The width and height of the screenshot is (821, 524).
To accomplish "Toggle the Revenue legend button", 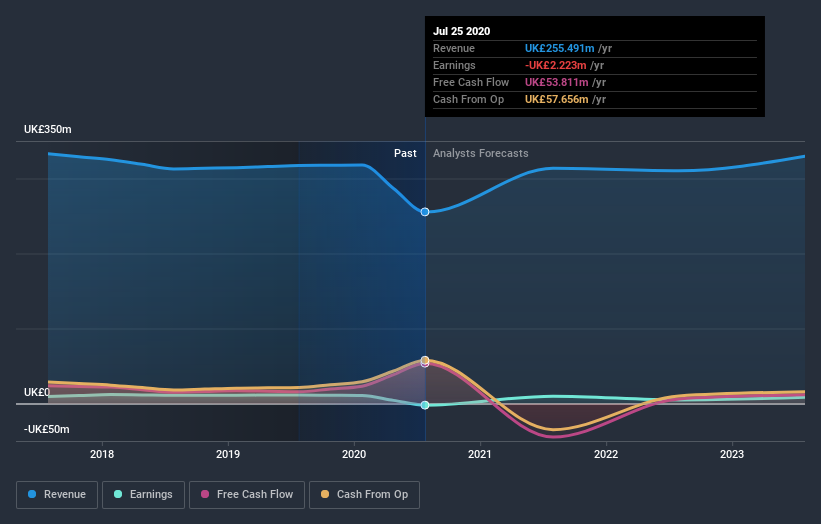I will [57, 495].
